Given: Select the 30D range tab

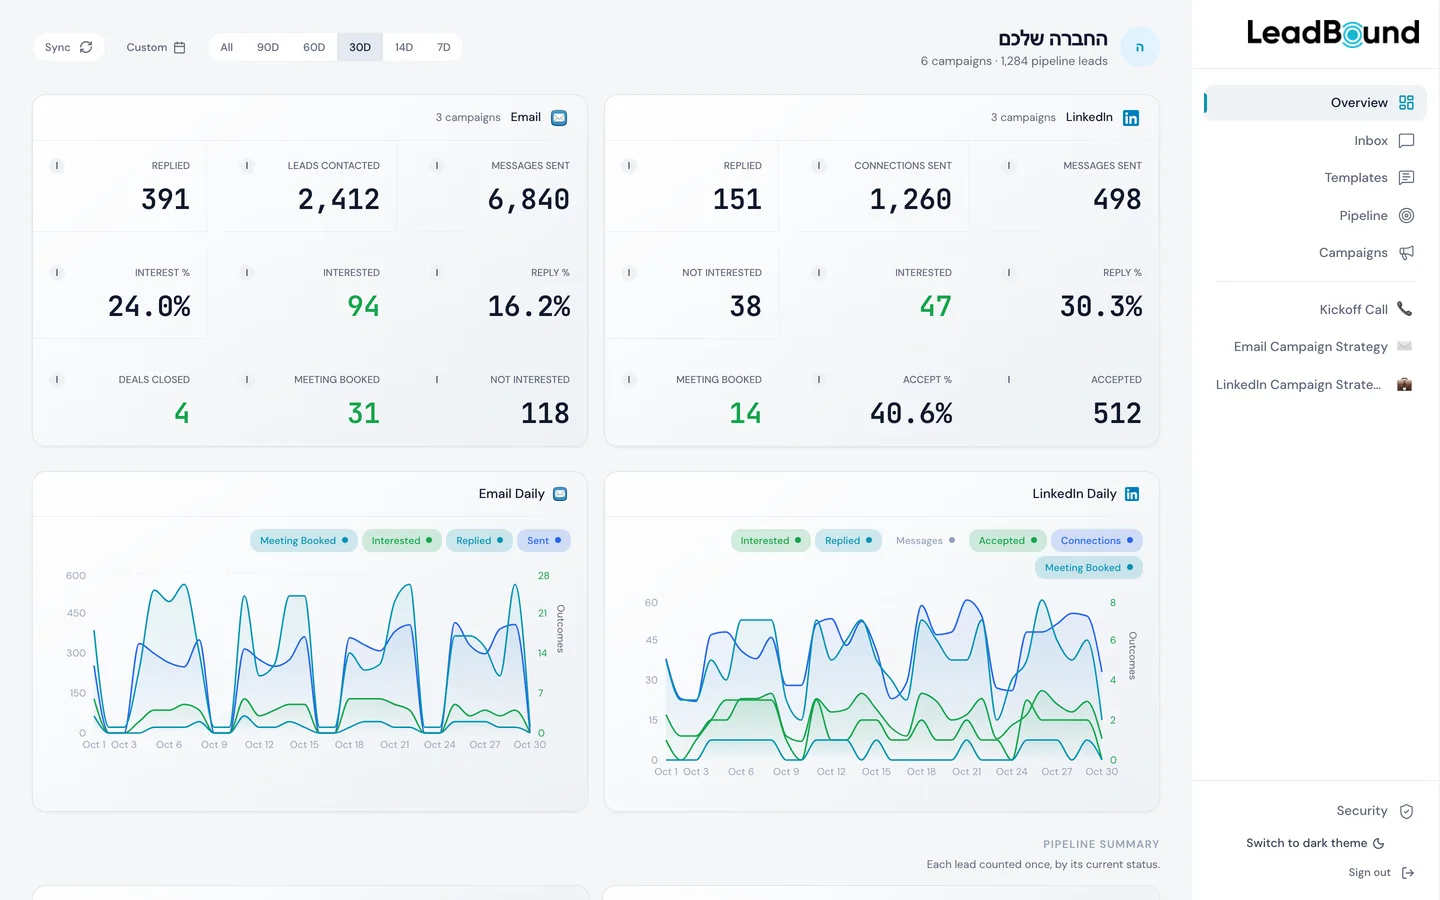Looking at the screenshot, I should (360, 47).
